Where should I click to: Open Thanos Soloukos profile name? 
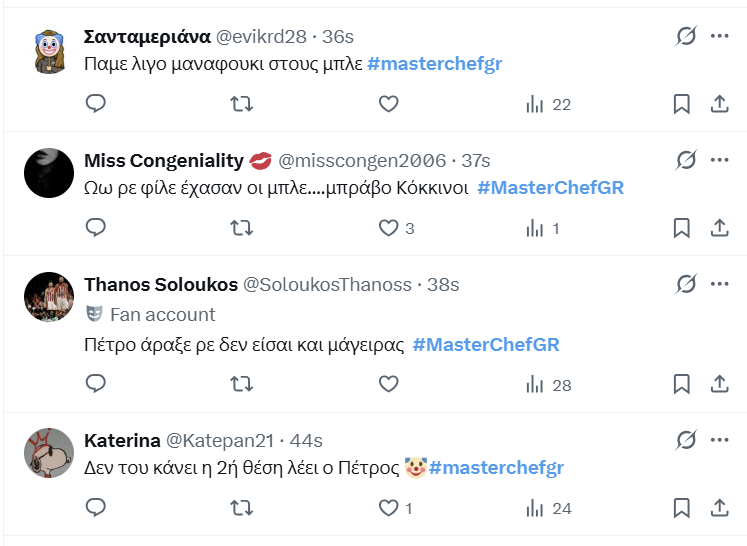pos(160,285)
